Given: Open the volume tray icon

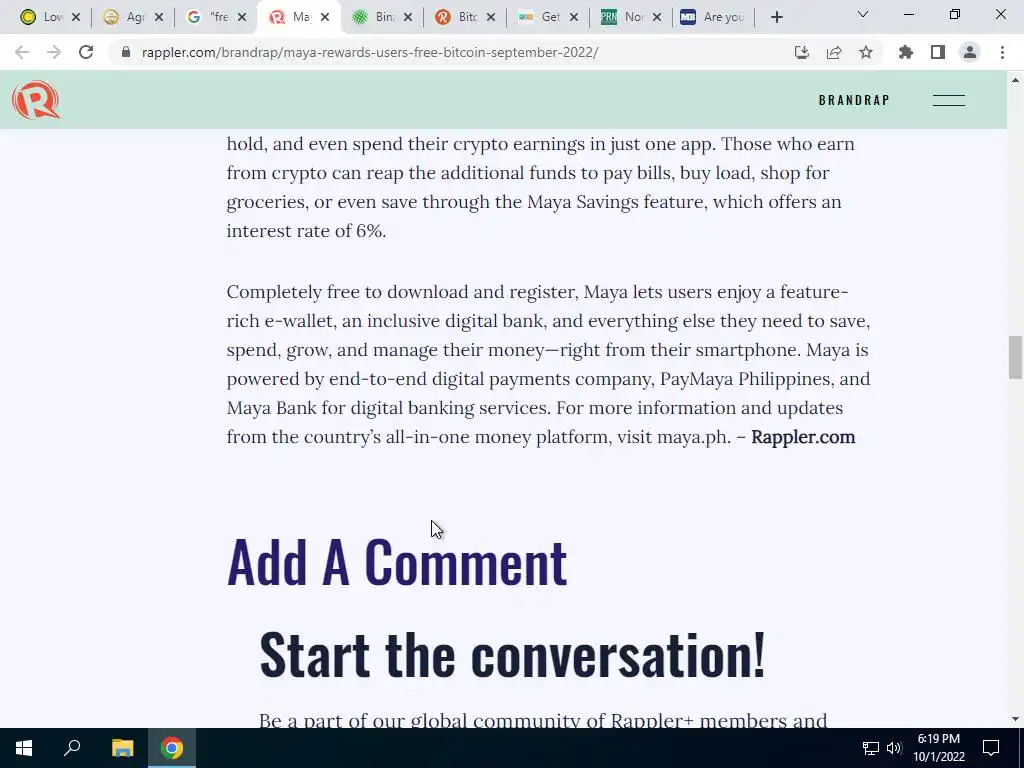Looking at the screenshot, I should tap(894, 748).
